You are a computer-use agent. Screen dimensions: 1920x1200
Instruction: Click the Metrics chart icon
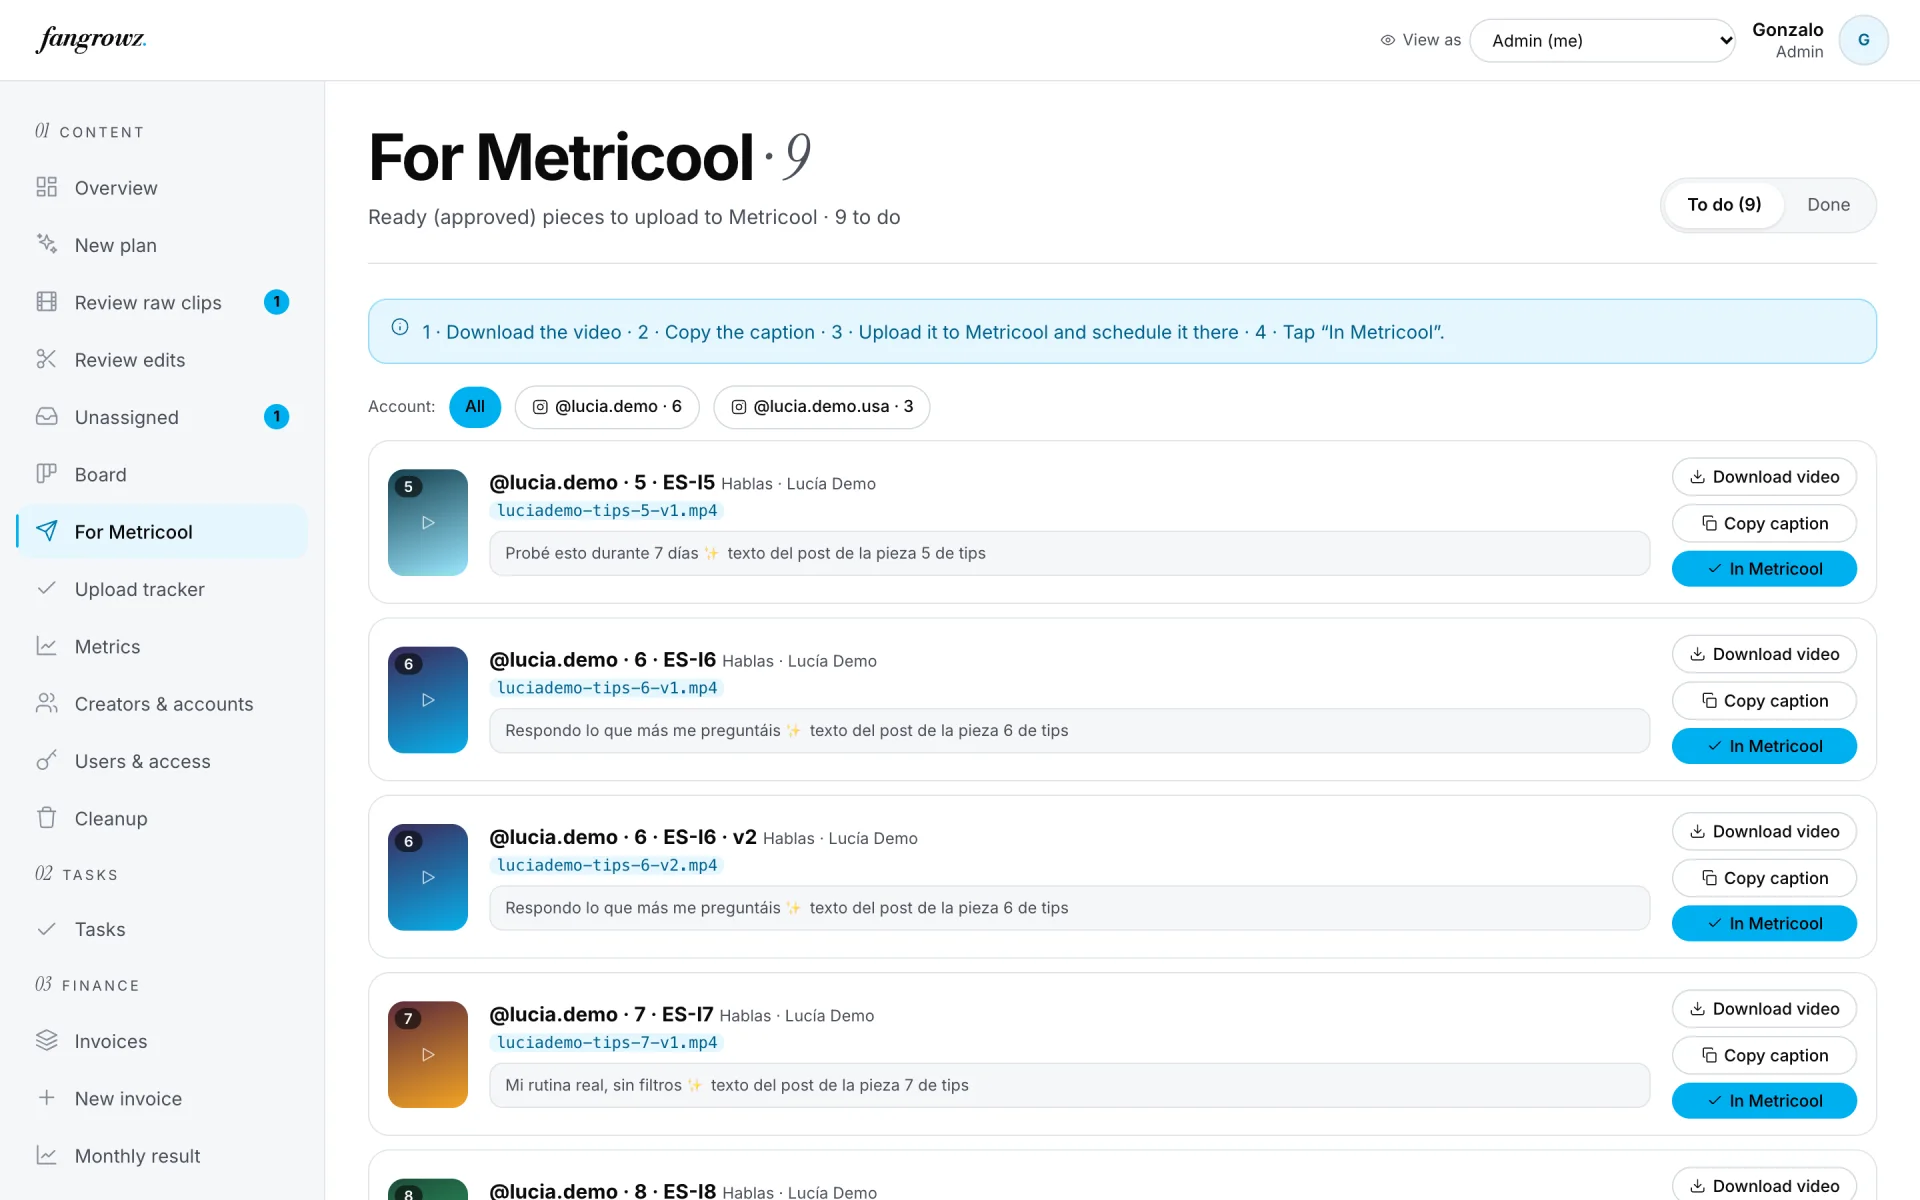click(x=46, y=646)
